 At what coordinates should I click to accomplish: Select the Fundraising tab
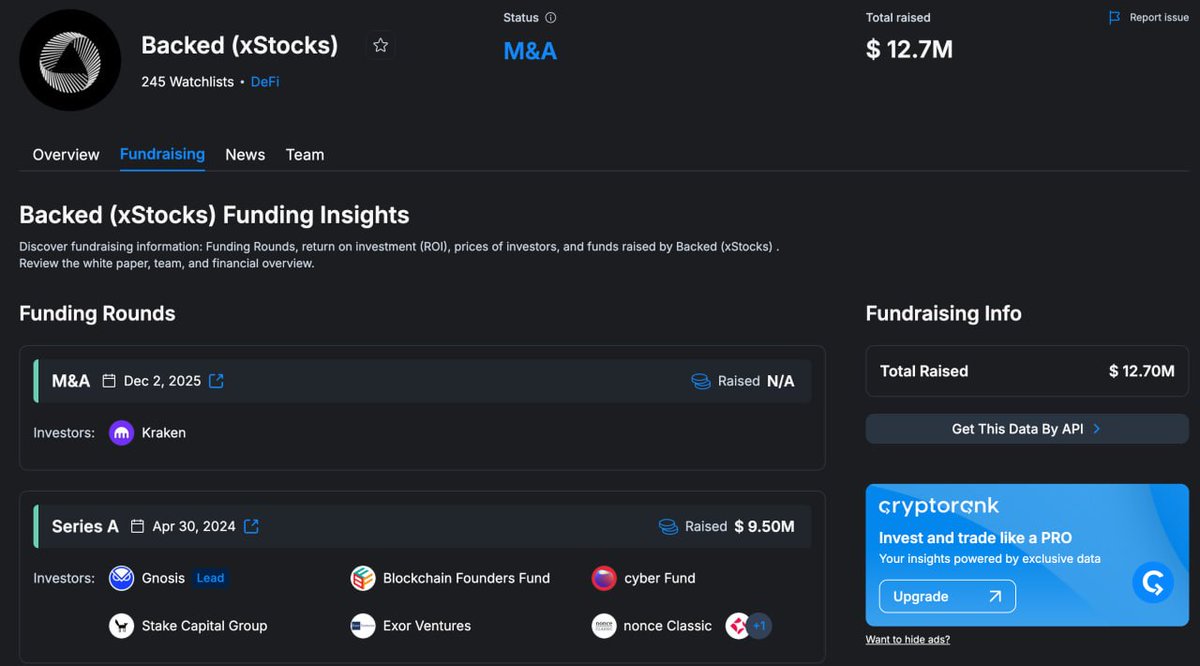coord(162,154)
